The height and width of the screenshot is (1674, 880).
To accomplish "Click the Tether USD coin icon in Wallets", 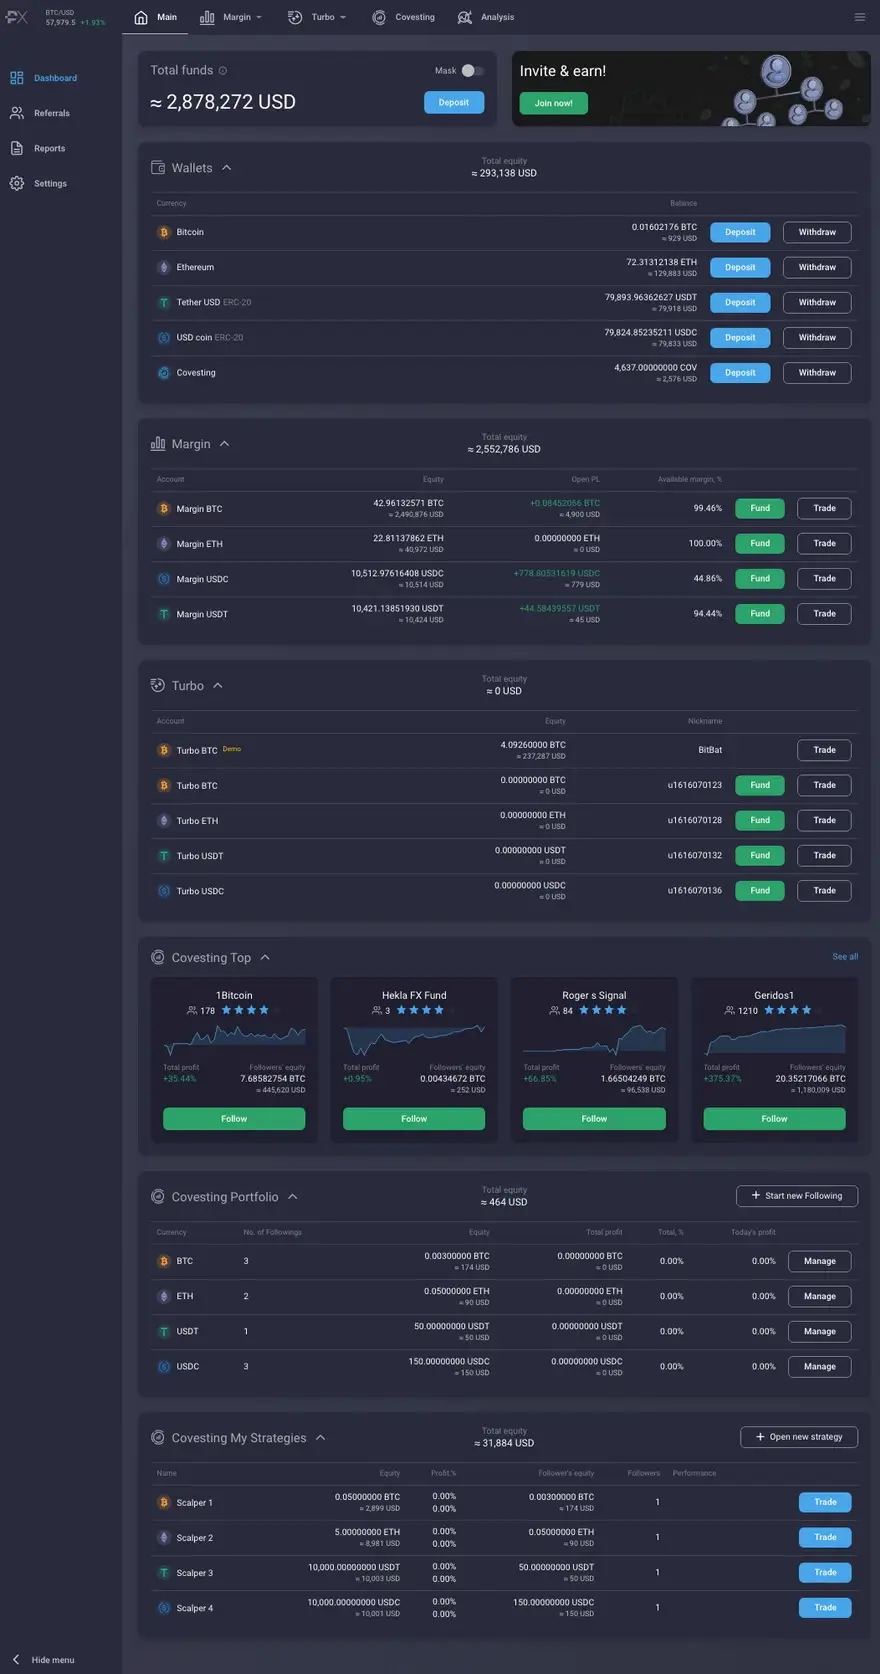I will click(x=164, y=302).
